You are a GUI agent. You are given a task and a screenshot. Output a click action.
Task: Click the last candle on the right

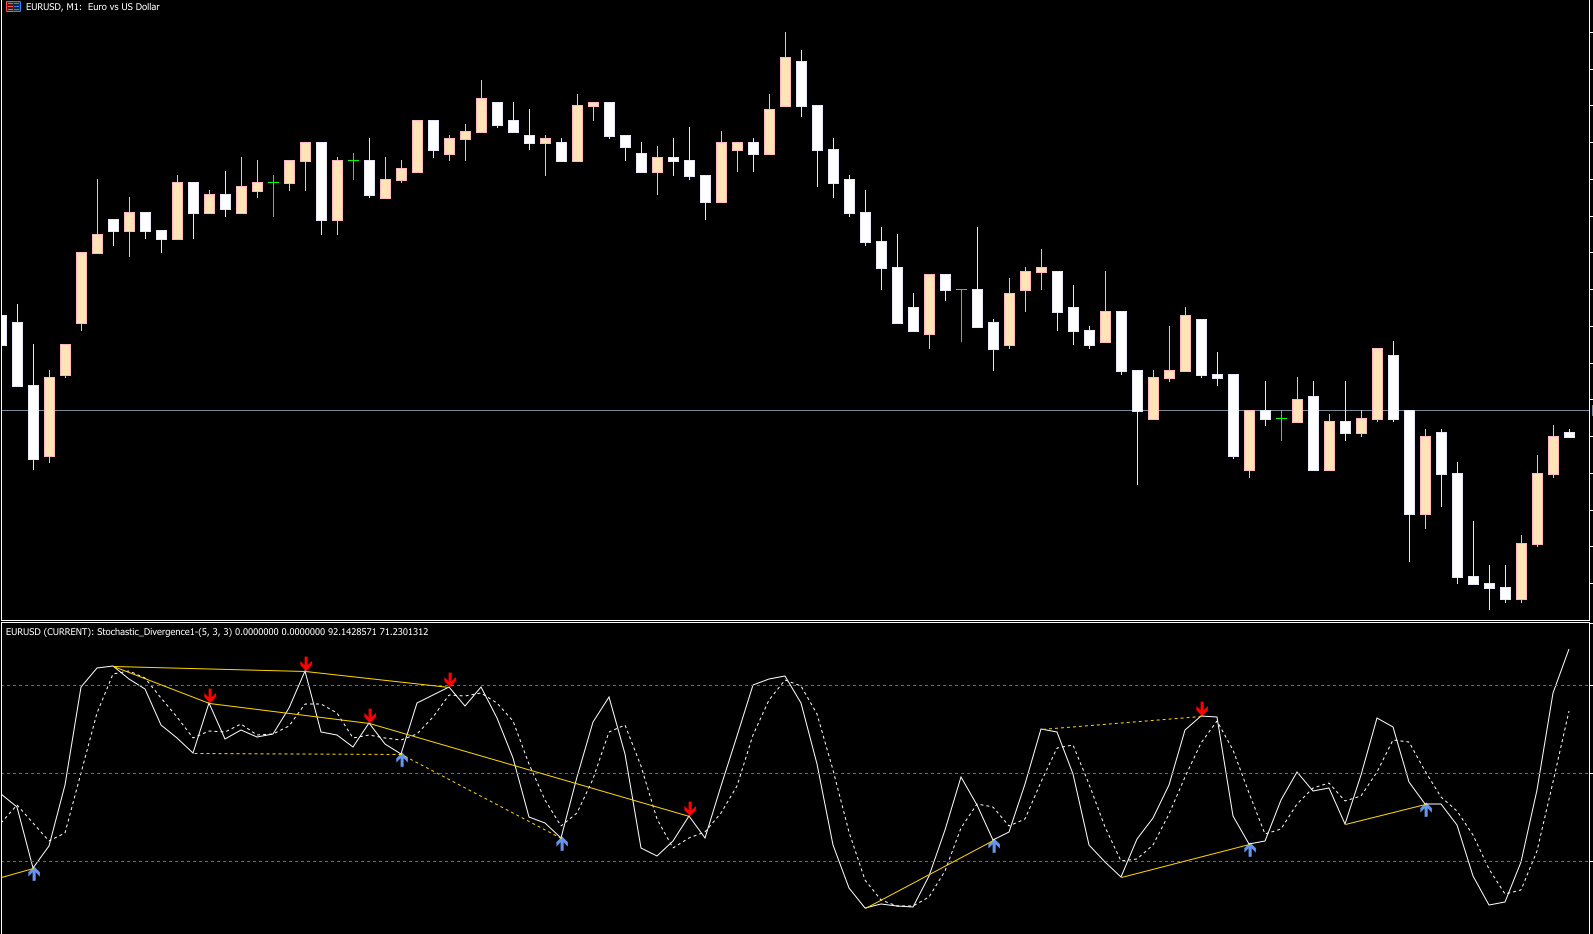(1570, 434)
